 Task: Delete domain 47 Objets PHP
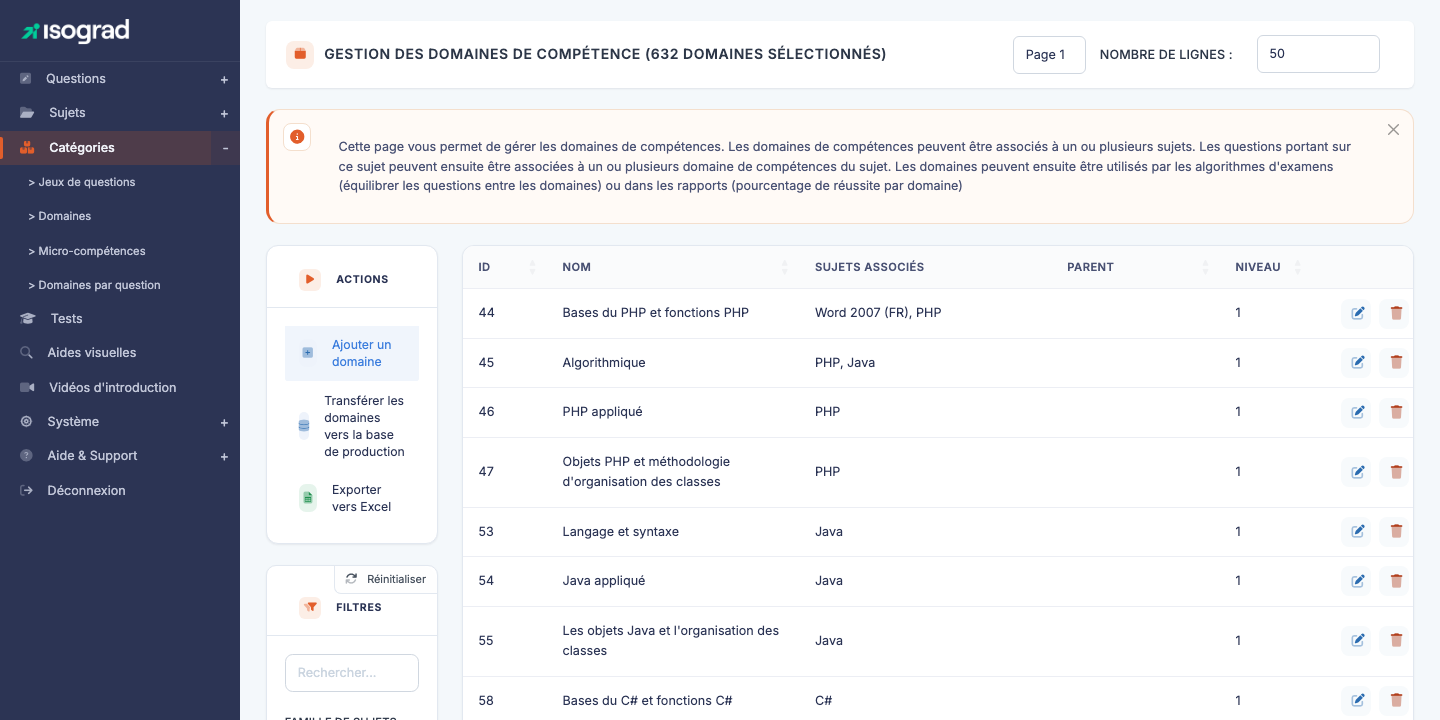pyautogui.click(x=1395, y=472)
